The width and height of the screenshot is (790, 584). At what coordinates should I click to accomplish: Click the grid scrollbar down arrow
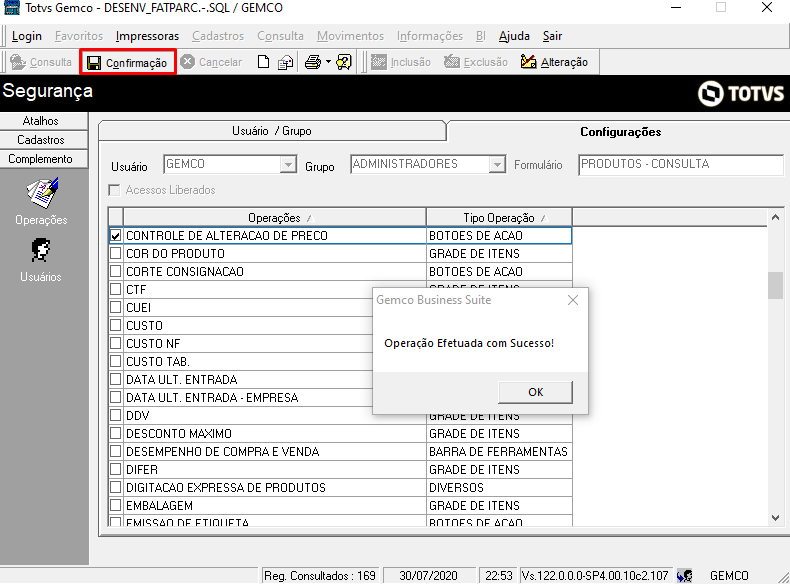[x=775, y=517]
